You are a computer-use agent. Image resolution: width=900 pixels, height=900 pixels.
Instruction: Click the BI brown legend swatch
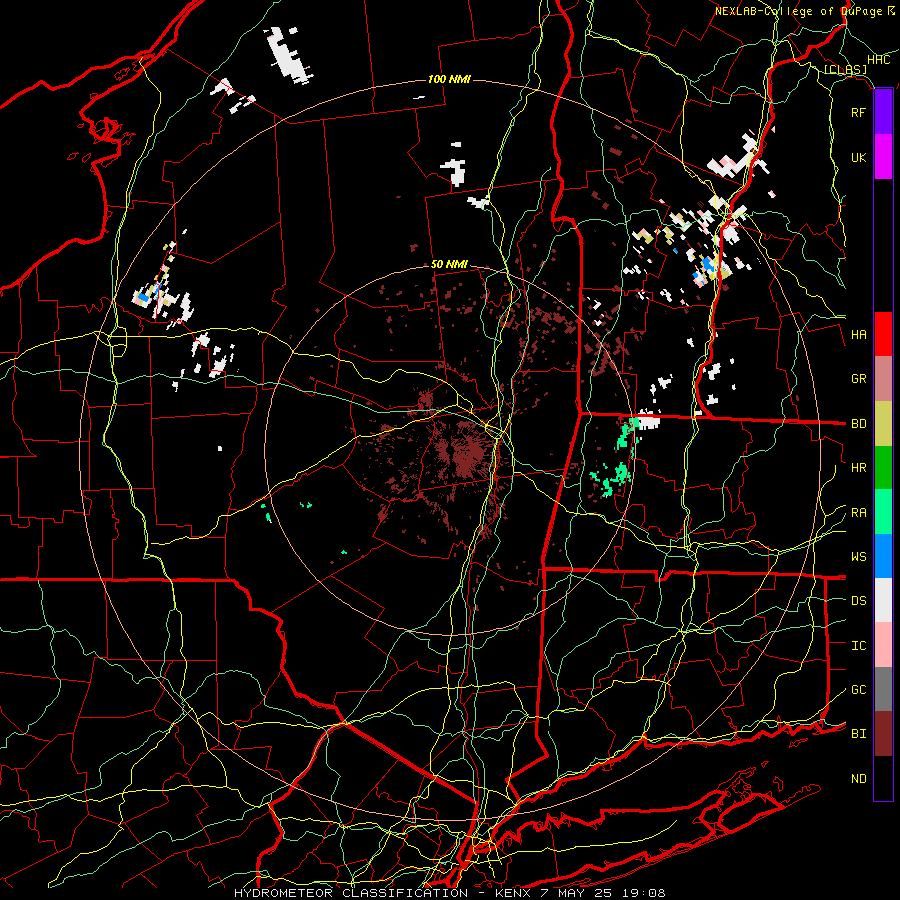(883, 734)
